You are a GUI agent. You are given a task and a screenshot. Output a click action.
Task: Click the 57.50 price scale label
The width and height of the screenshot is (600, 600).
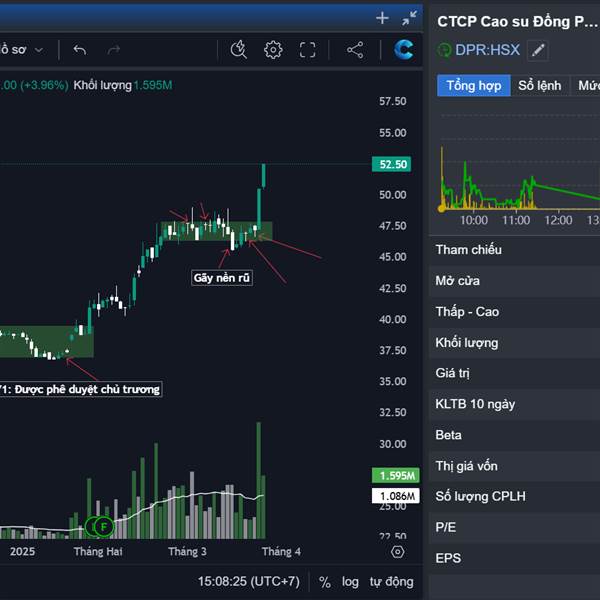(x=393, y=101)
